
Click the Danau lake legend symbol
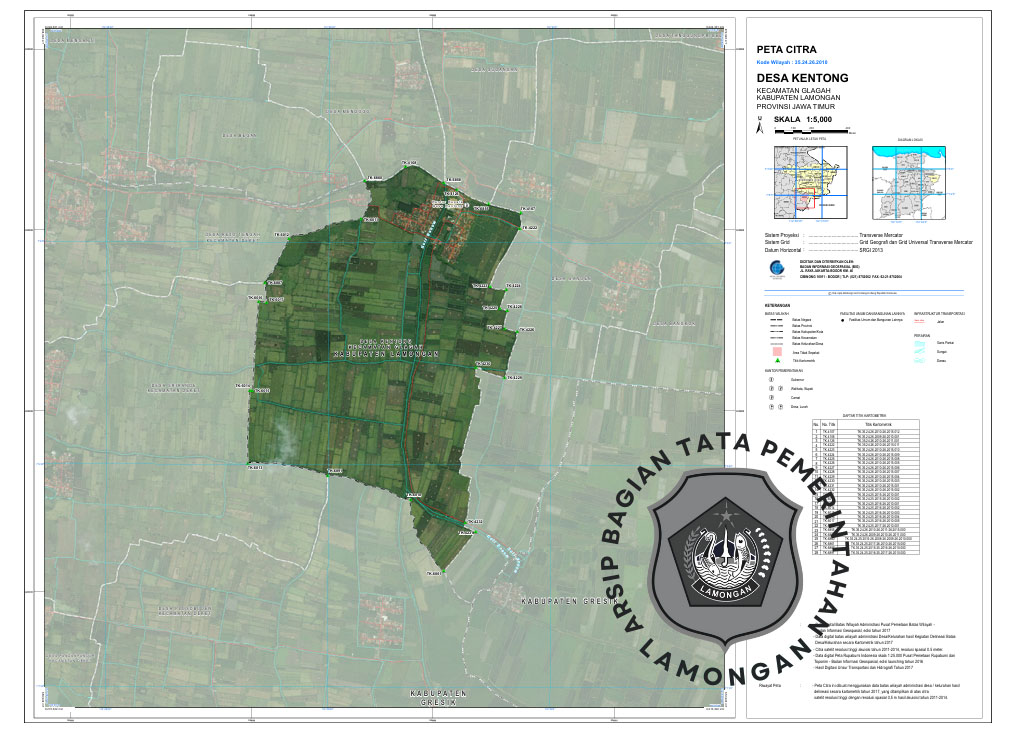pos(919,361)
